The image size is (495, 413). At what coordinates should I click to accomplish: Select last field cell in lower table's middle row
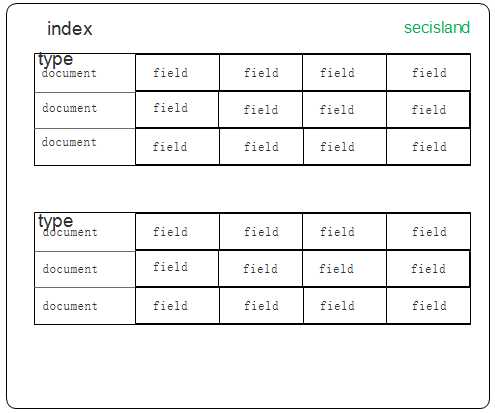point(428,269)
